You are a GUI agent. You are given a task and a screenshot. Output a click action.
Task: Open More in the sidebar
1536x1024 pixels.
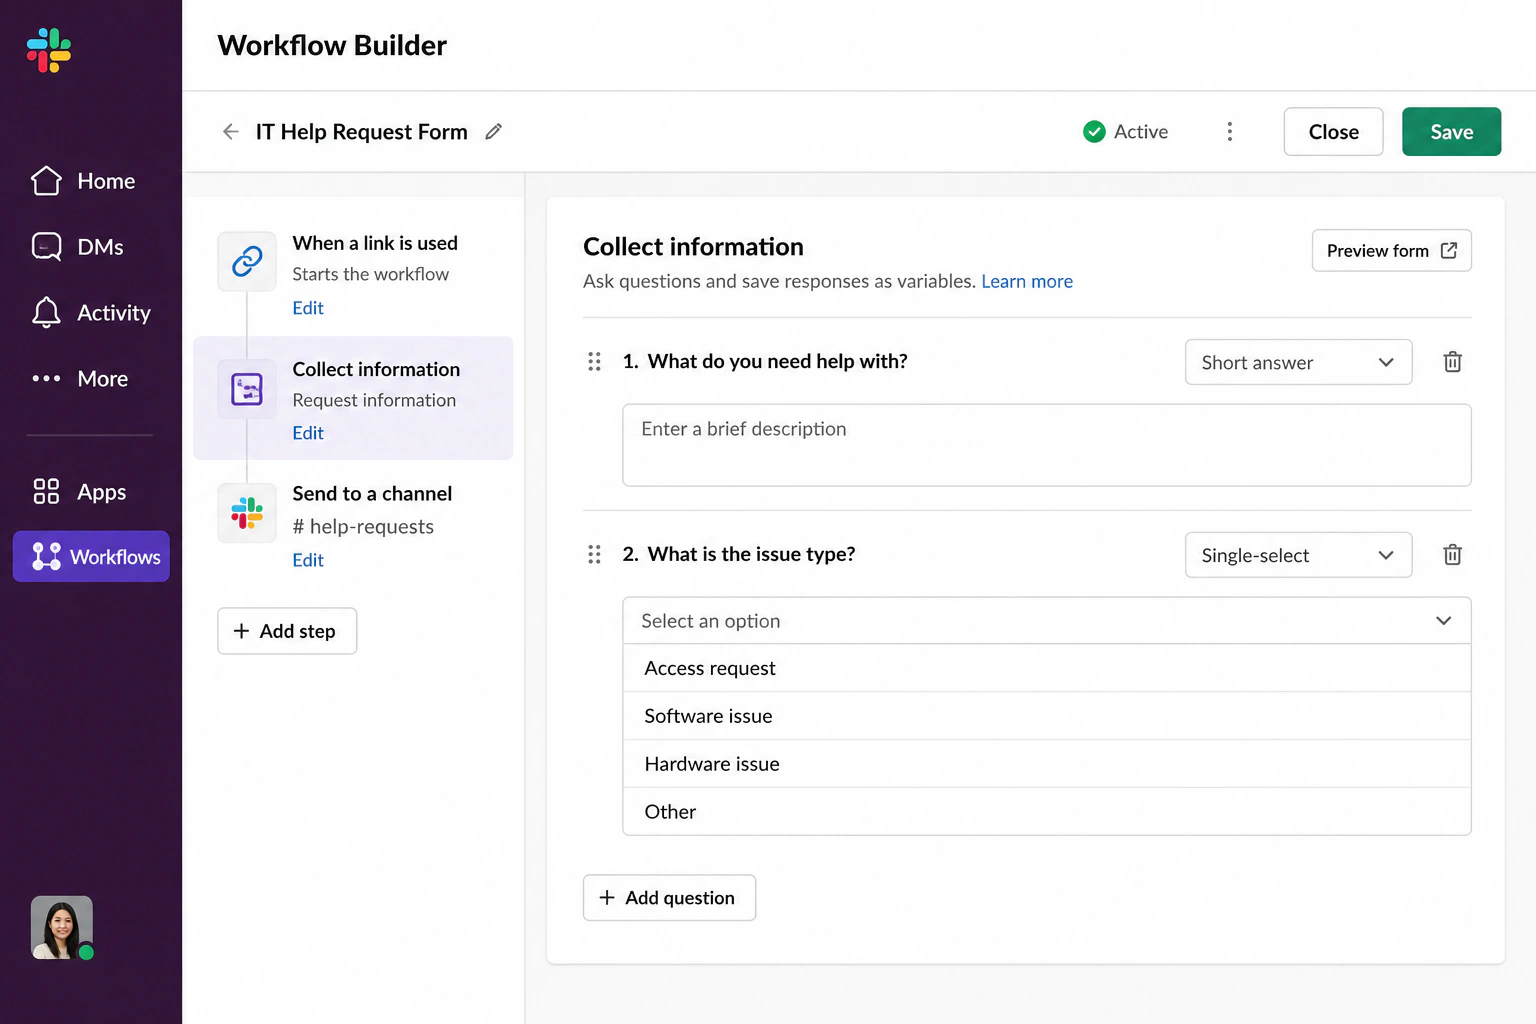pos(80,379)
